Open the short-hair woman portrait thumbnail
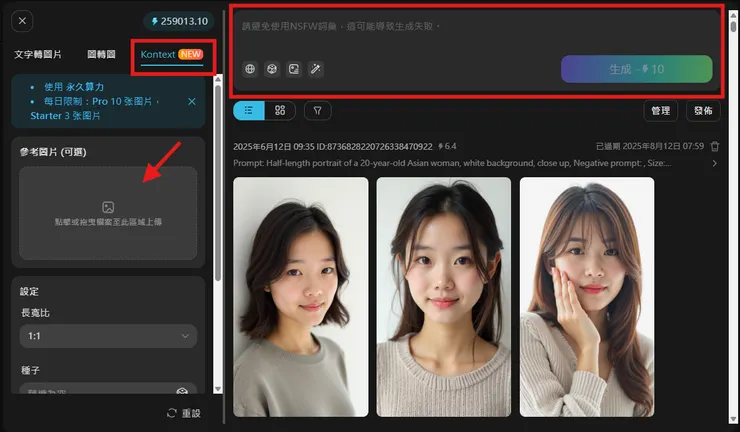Image resolution: width=740 pixels, height=432 pixels. [301, 297]
